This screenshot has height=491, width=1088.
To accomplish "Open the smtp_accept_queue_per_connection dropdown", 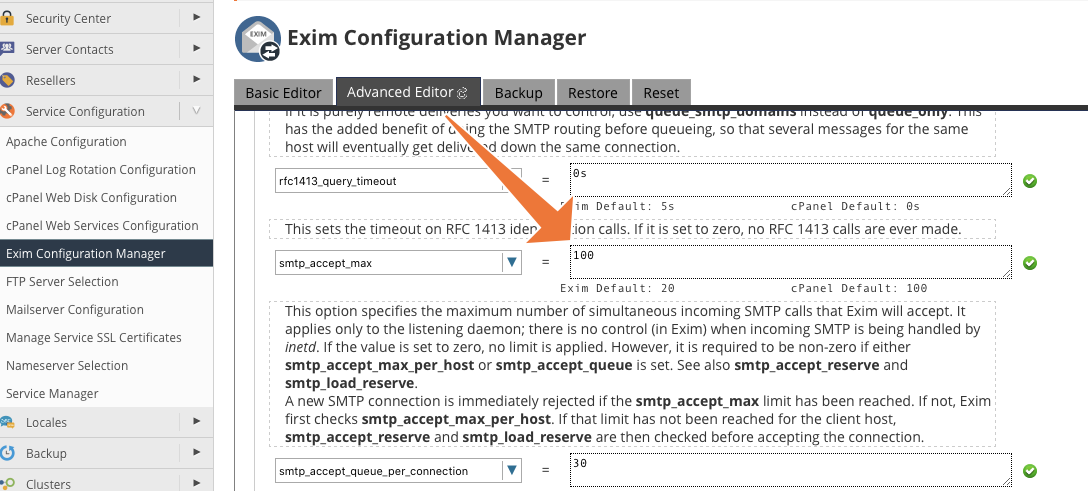I will pyautogui.click(x=512, y=470).
